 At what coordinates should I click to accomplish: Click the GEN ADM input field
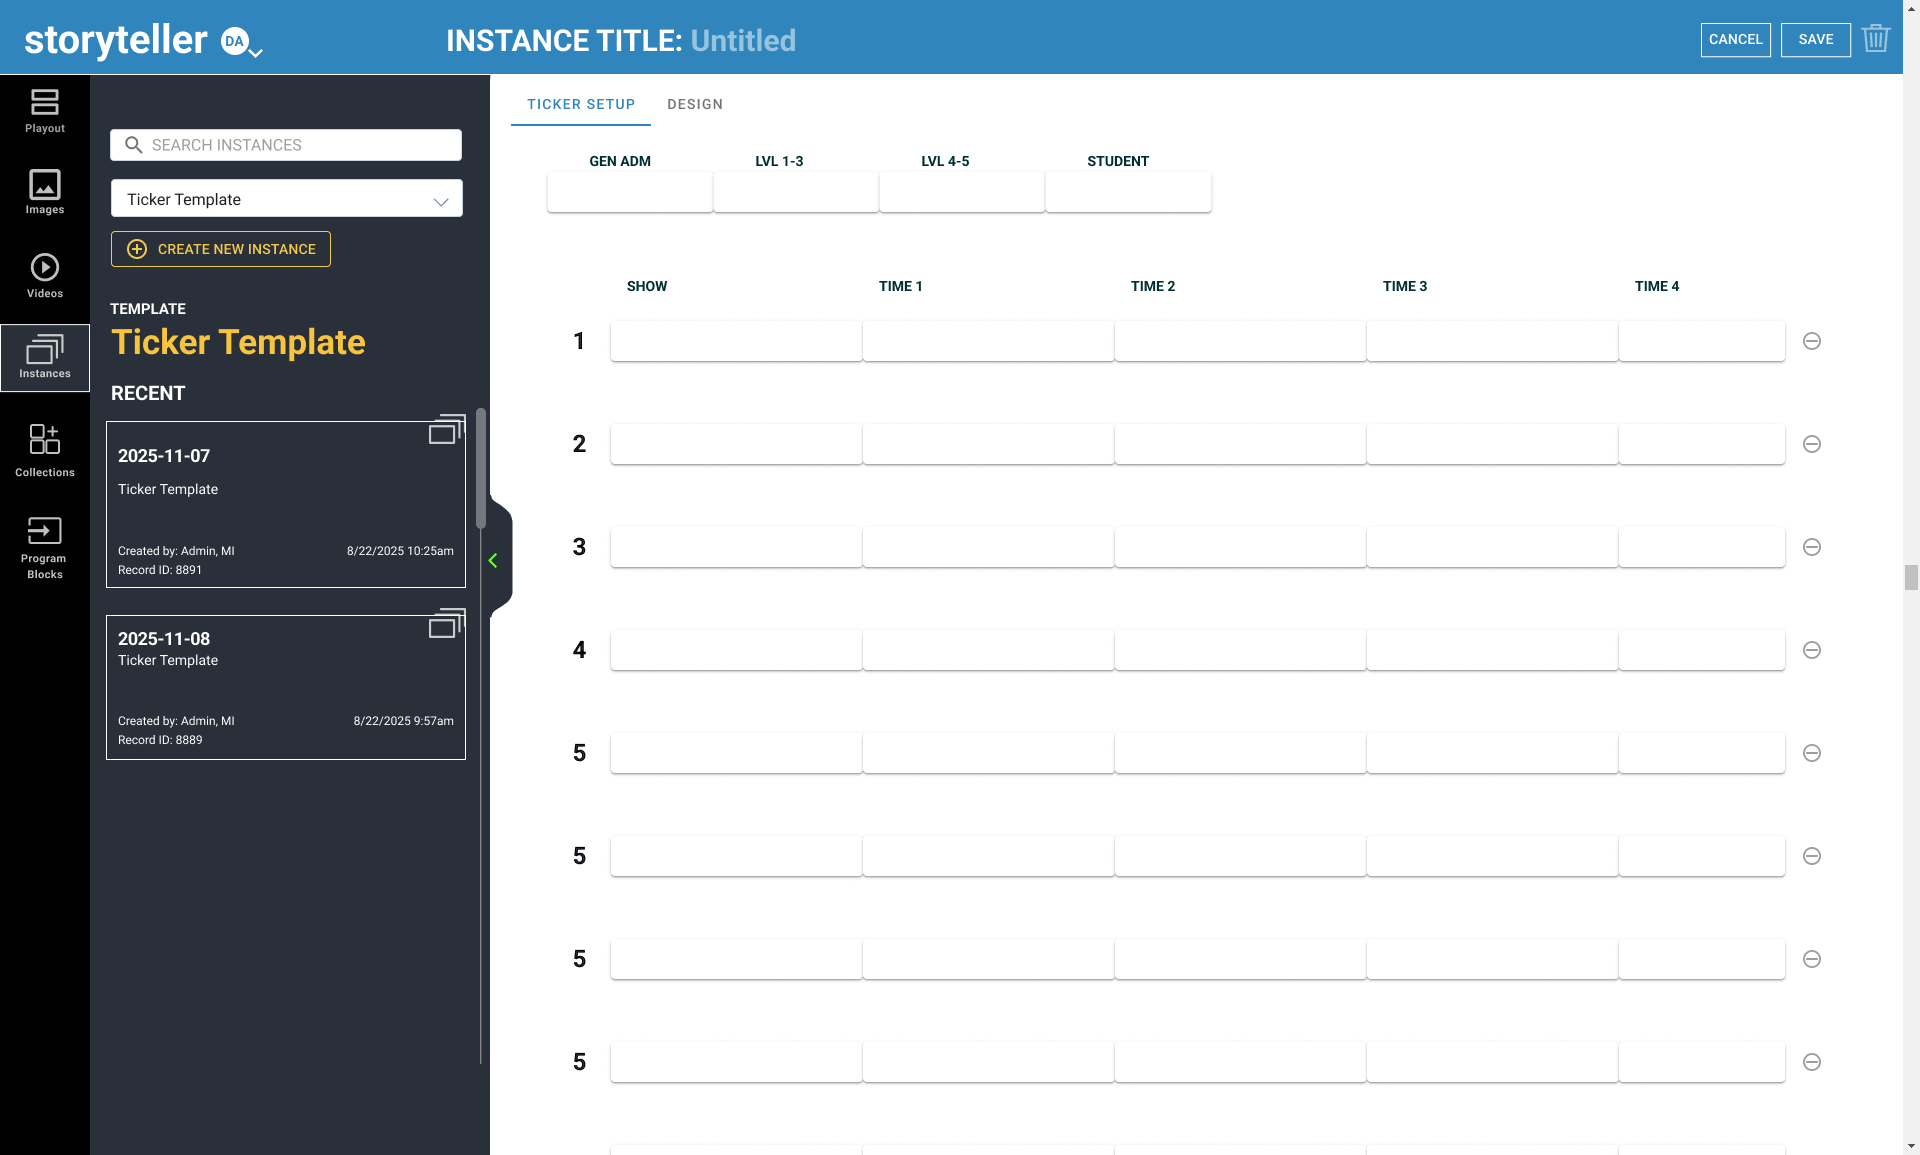coord(629,192)
